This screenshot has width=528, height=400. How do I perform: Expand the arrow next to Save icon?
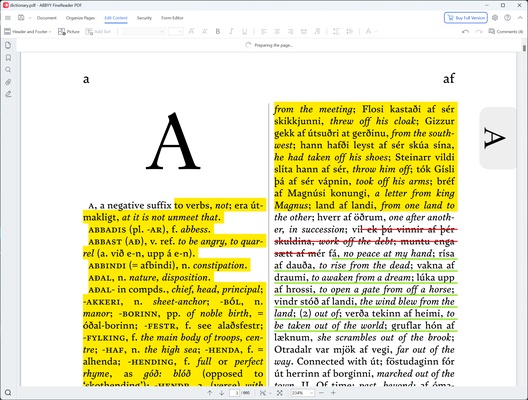pos(30,18)
